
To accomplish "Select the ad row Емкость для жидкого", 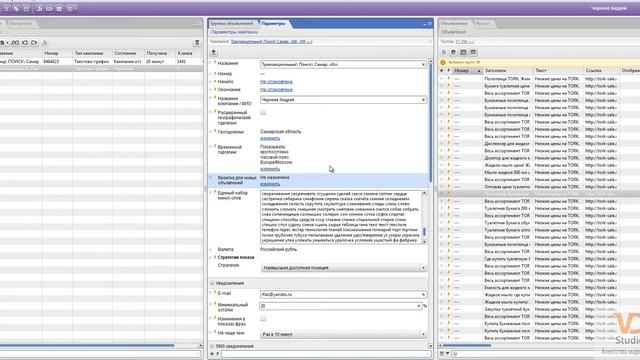I will click(539, 287).
